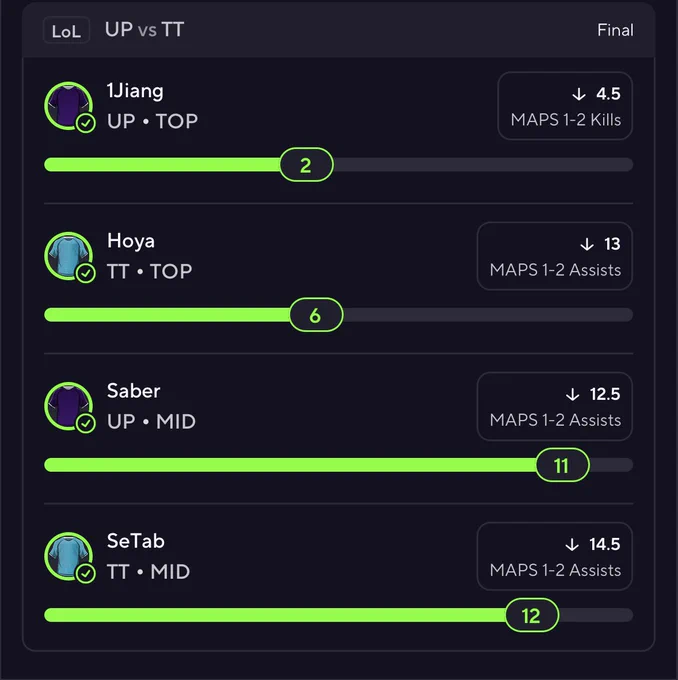Click the down arrow next to 14.5
This screenshot has height=680, width=678.
(572, 544)
